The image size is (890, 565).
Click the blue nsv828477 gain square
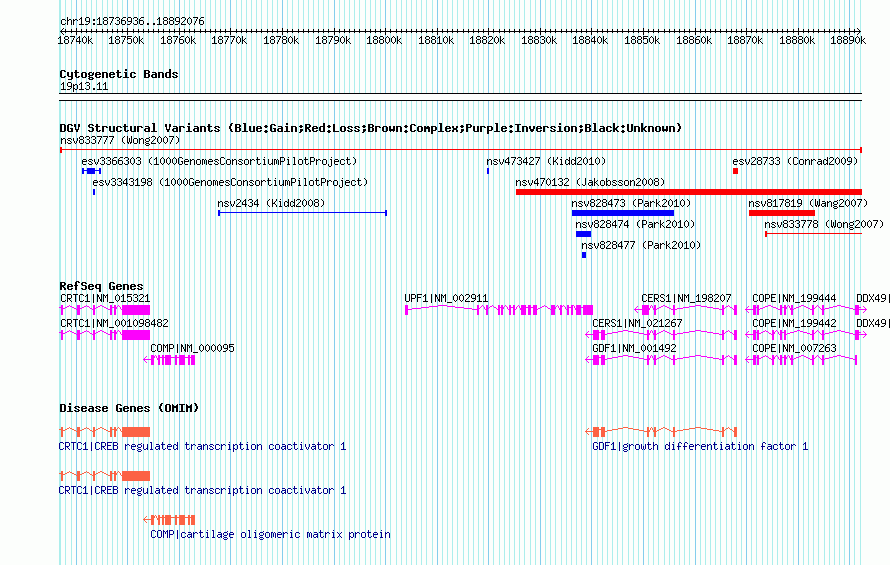[x=584, y=255]
